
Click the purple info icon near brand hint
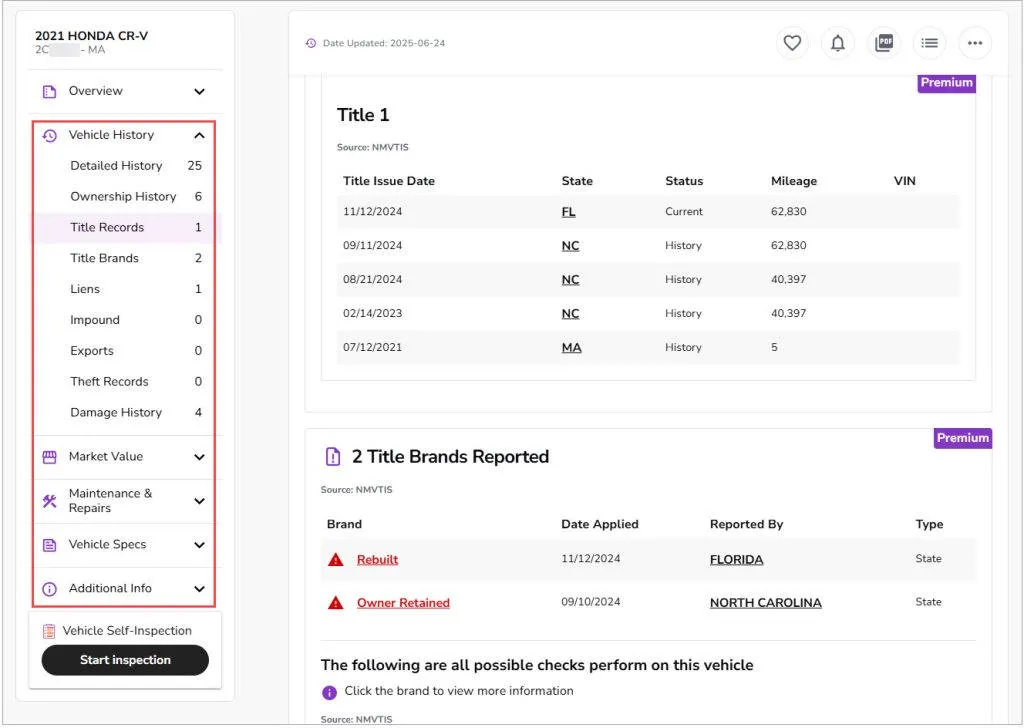[329, 692]
